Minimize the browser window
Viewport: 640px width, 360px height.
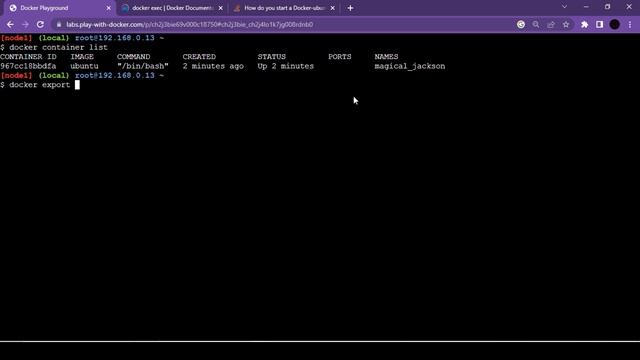[586, 7]
